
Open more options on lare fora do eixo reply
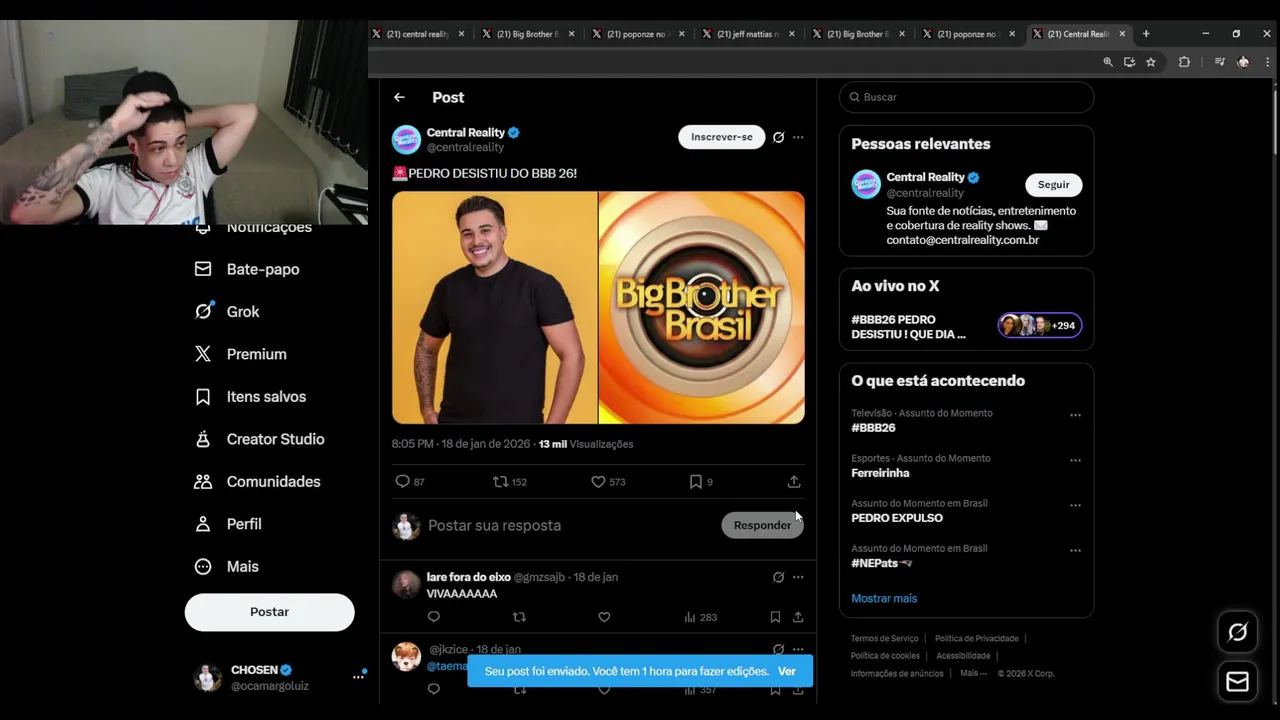[798, 577]
